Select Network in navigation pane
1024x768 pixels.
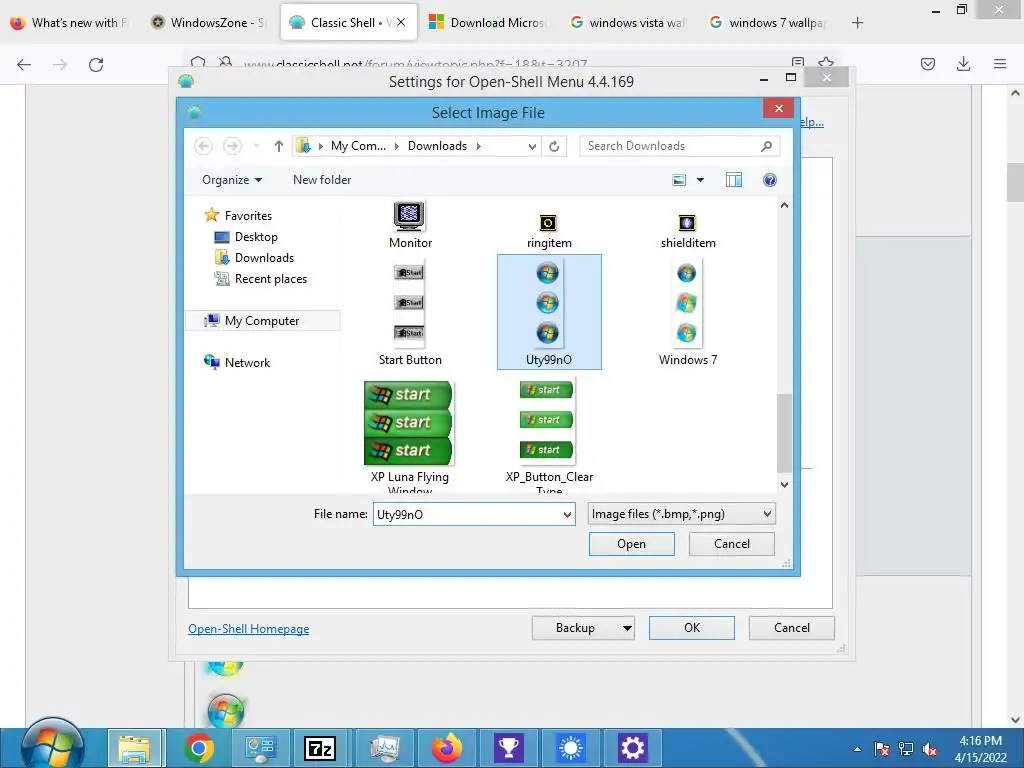[237, 362]
